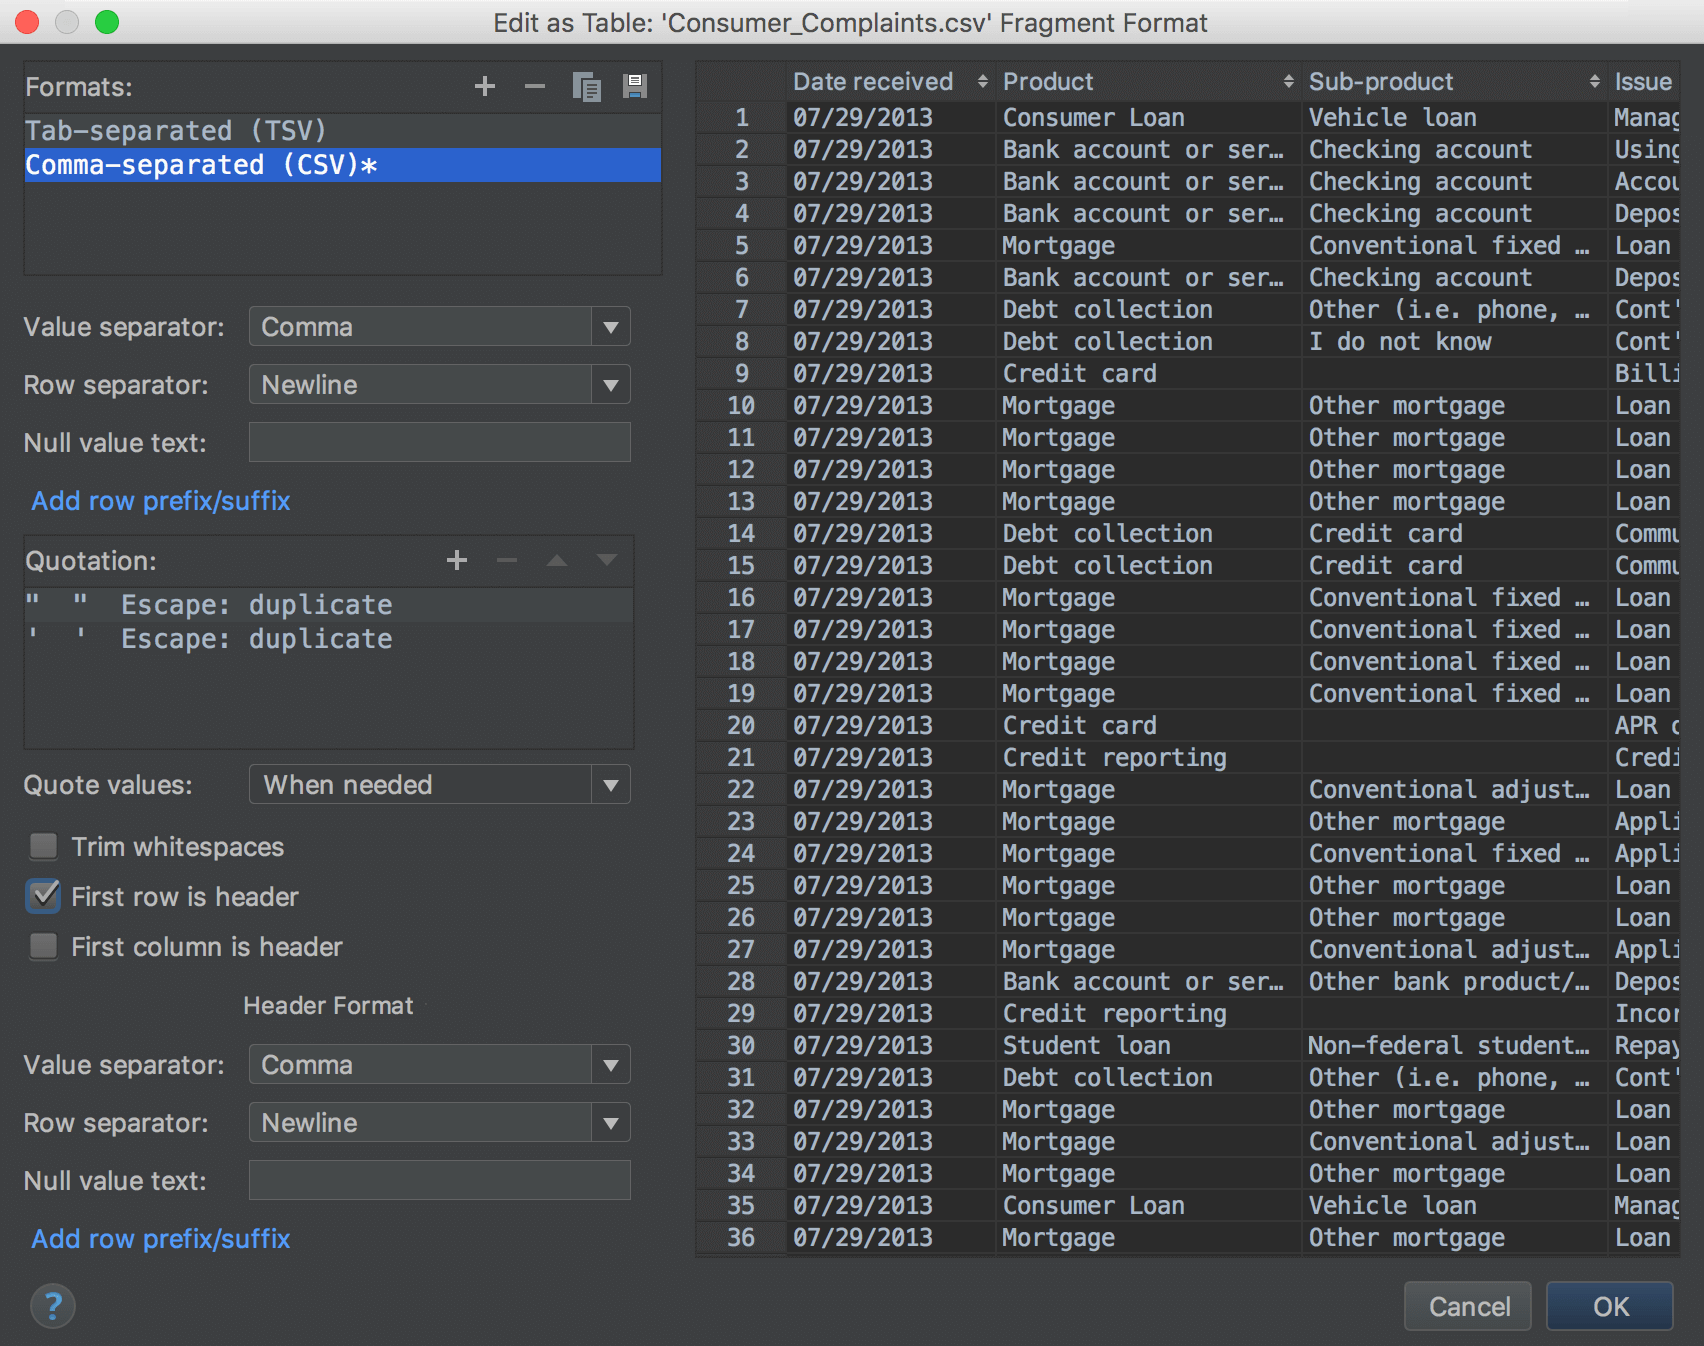Viewport: 1704px width, 1346px height.
Task: Click the Cancel button
Action: pos(1467,1306)
